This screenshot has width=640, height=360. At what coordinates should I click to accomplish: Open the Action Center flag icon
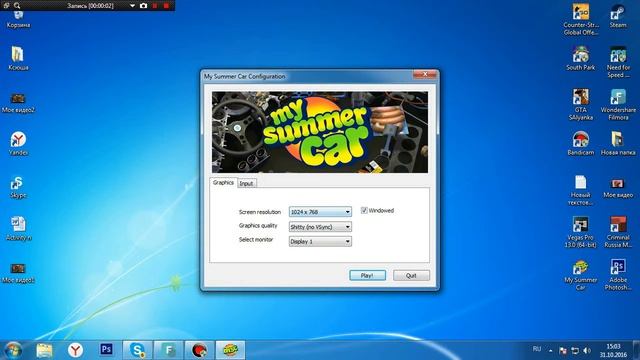(x=563, y=351)
